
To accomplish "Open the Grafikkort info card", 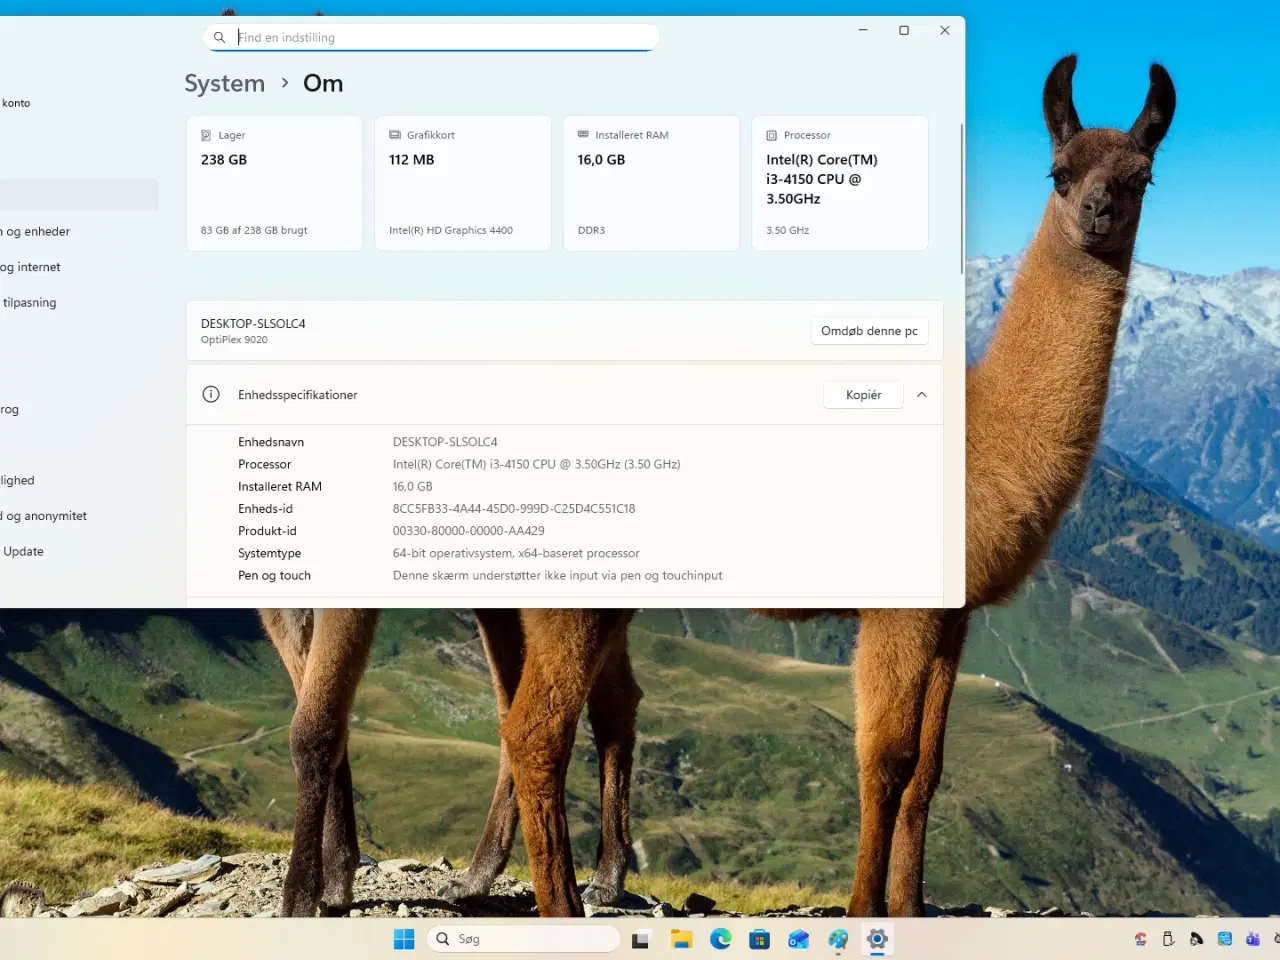I will [x=462, y=183].
